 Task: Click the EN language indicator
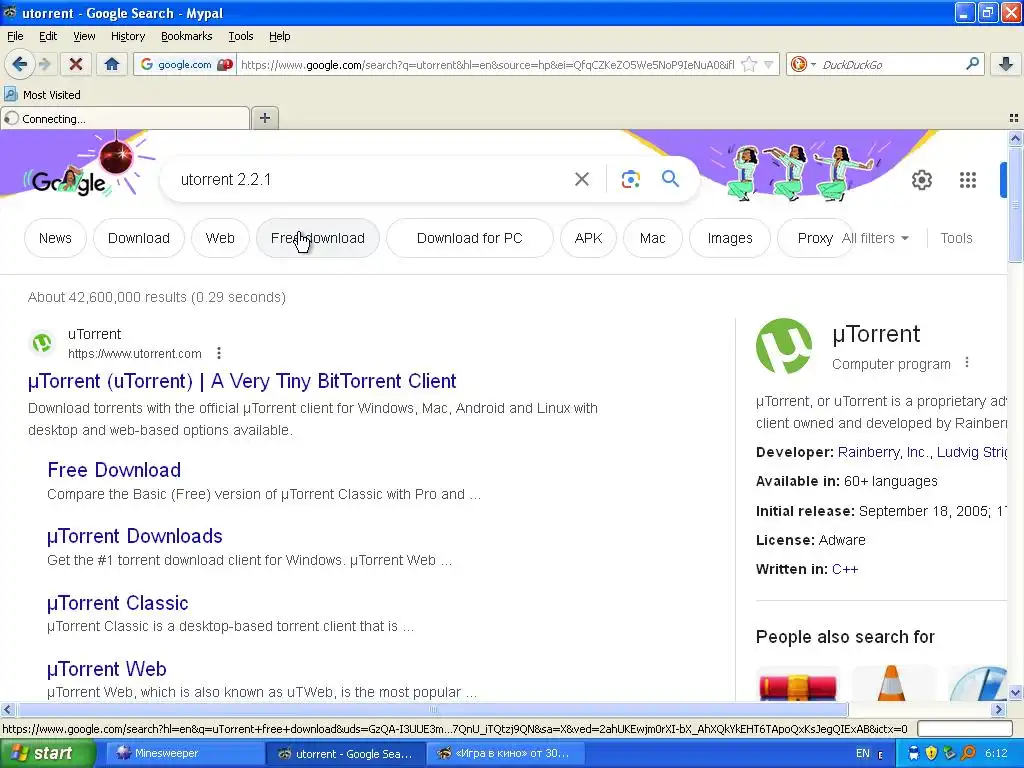click(863, 753)
